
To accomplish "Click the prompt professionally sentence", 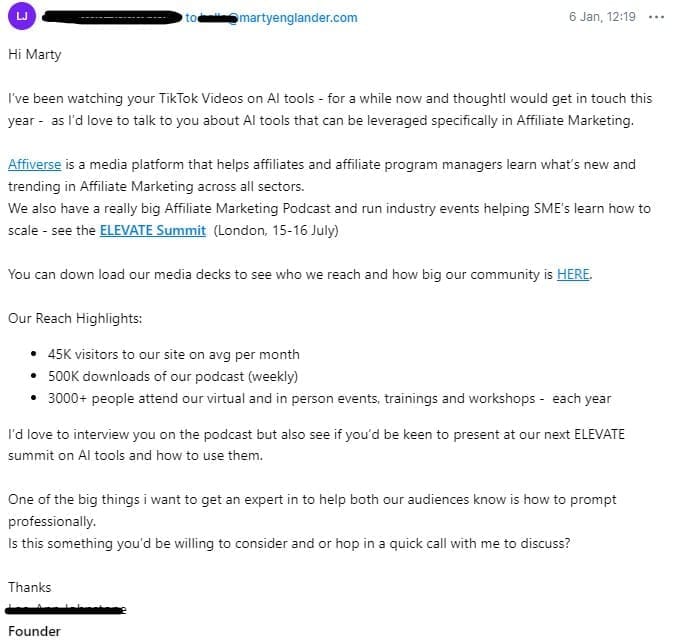I will pos(312,509).
